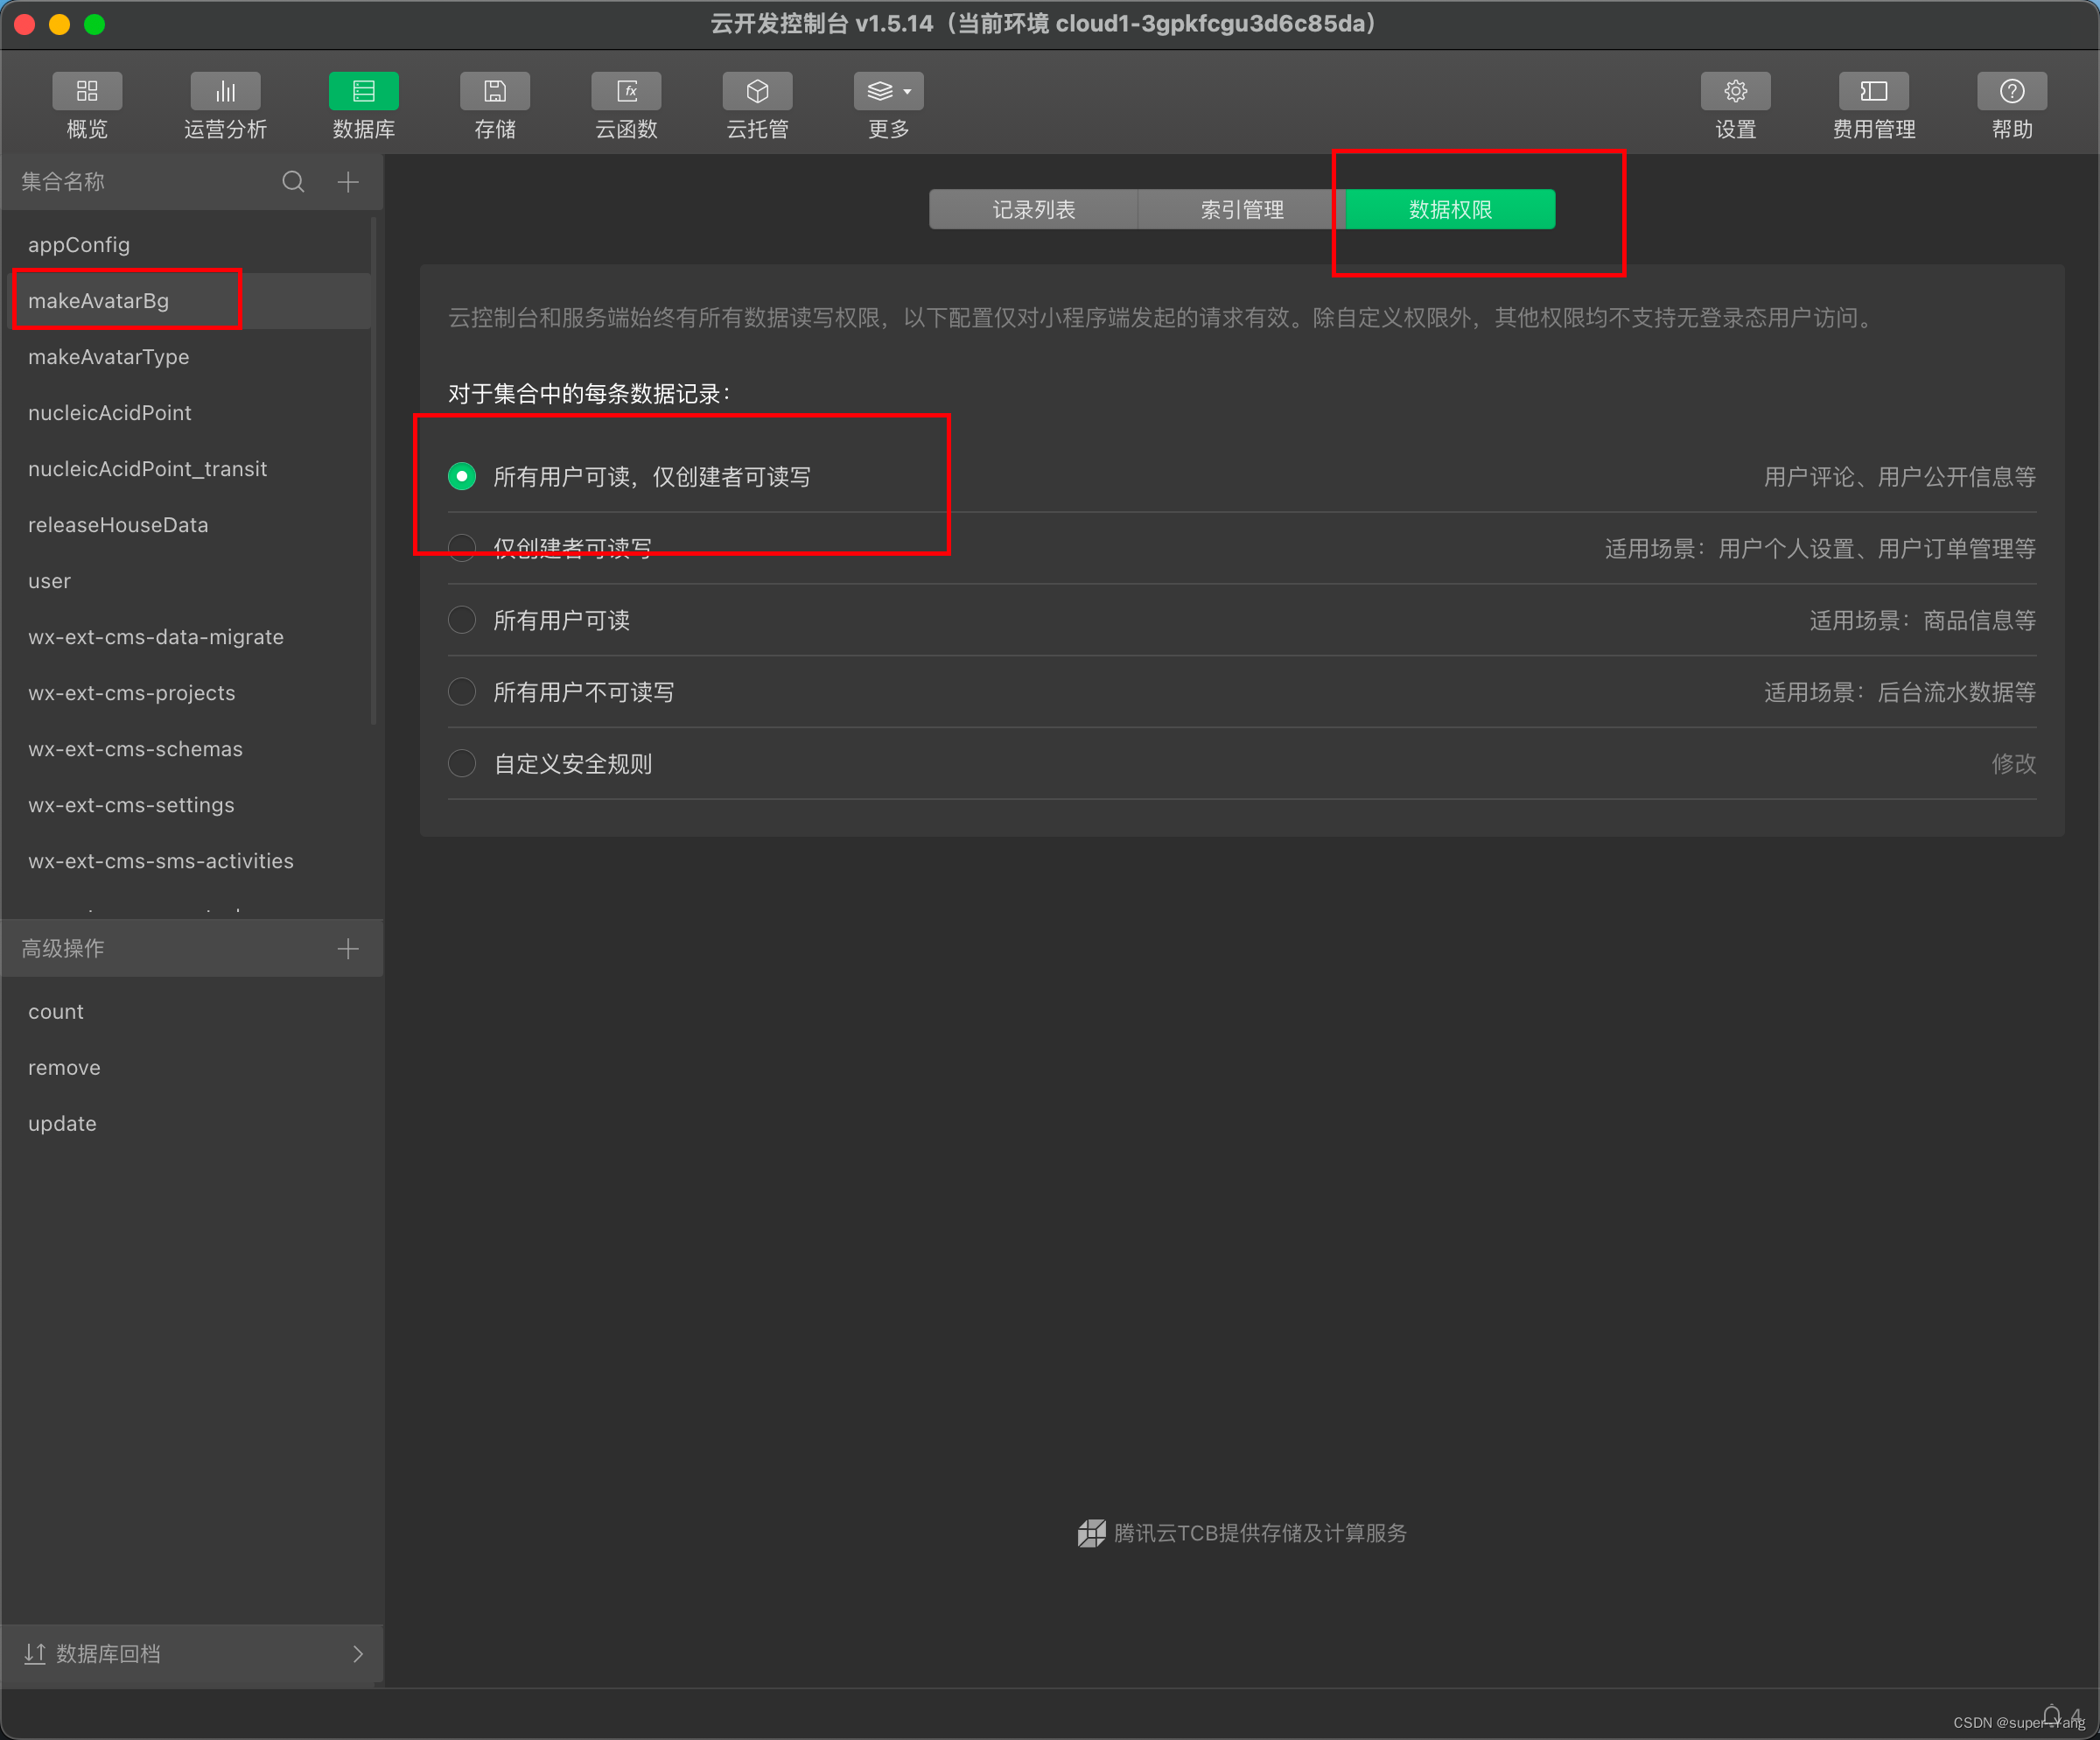Select 仅创建者可读写 radio button
Image resolution: width=2100 pixels, height=1740 pixels.
pos(462,548)
